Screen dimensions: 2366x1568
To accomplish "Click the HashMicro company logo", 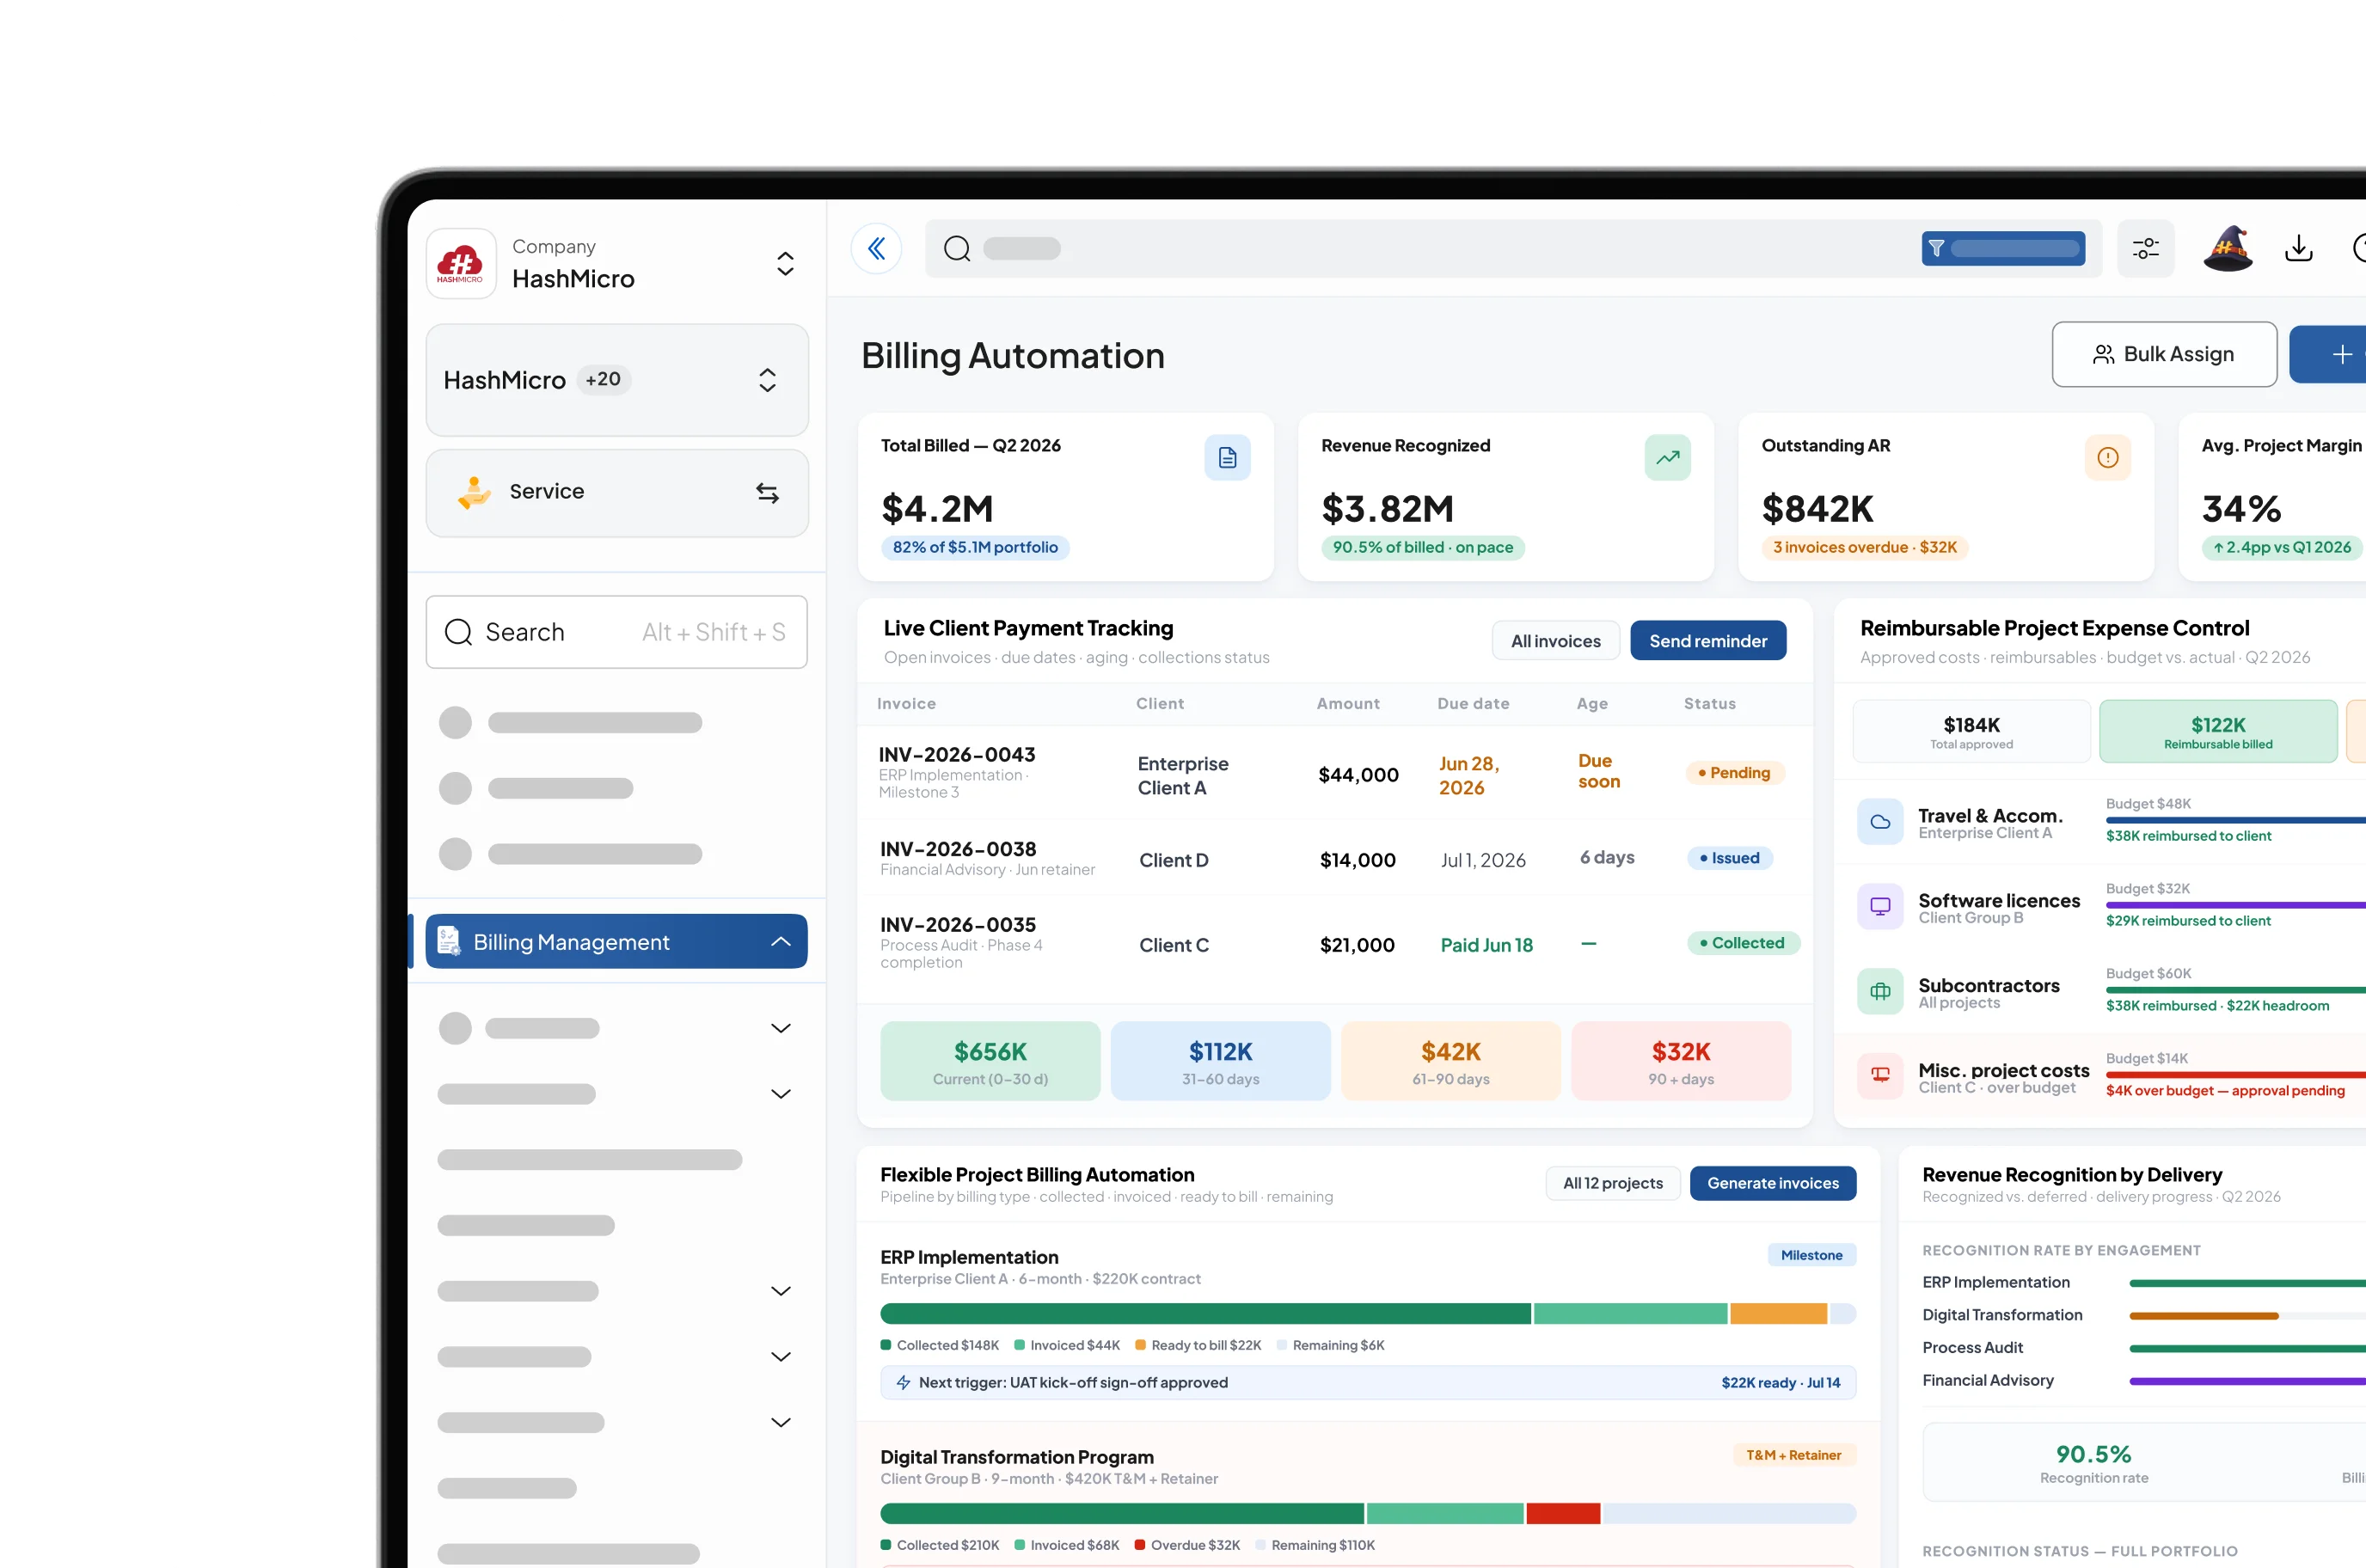I will coord(461,263).
